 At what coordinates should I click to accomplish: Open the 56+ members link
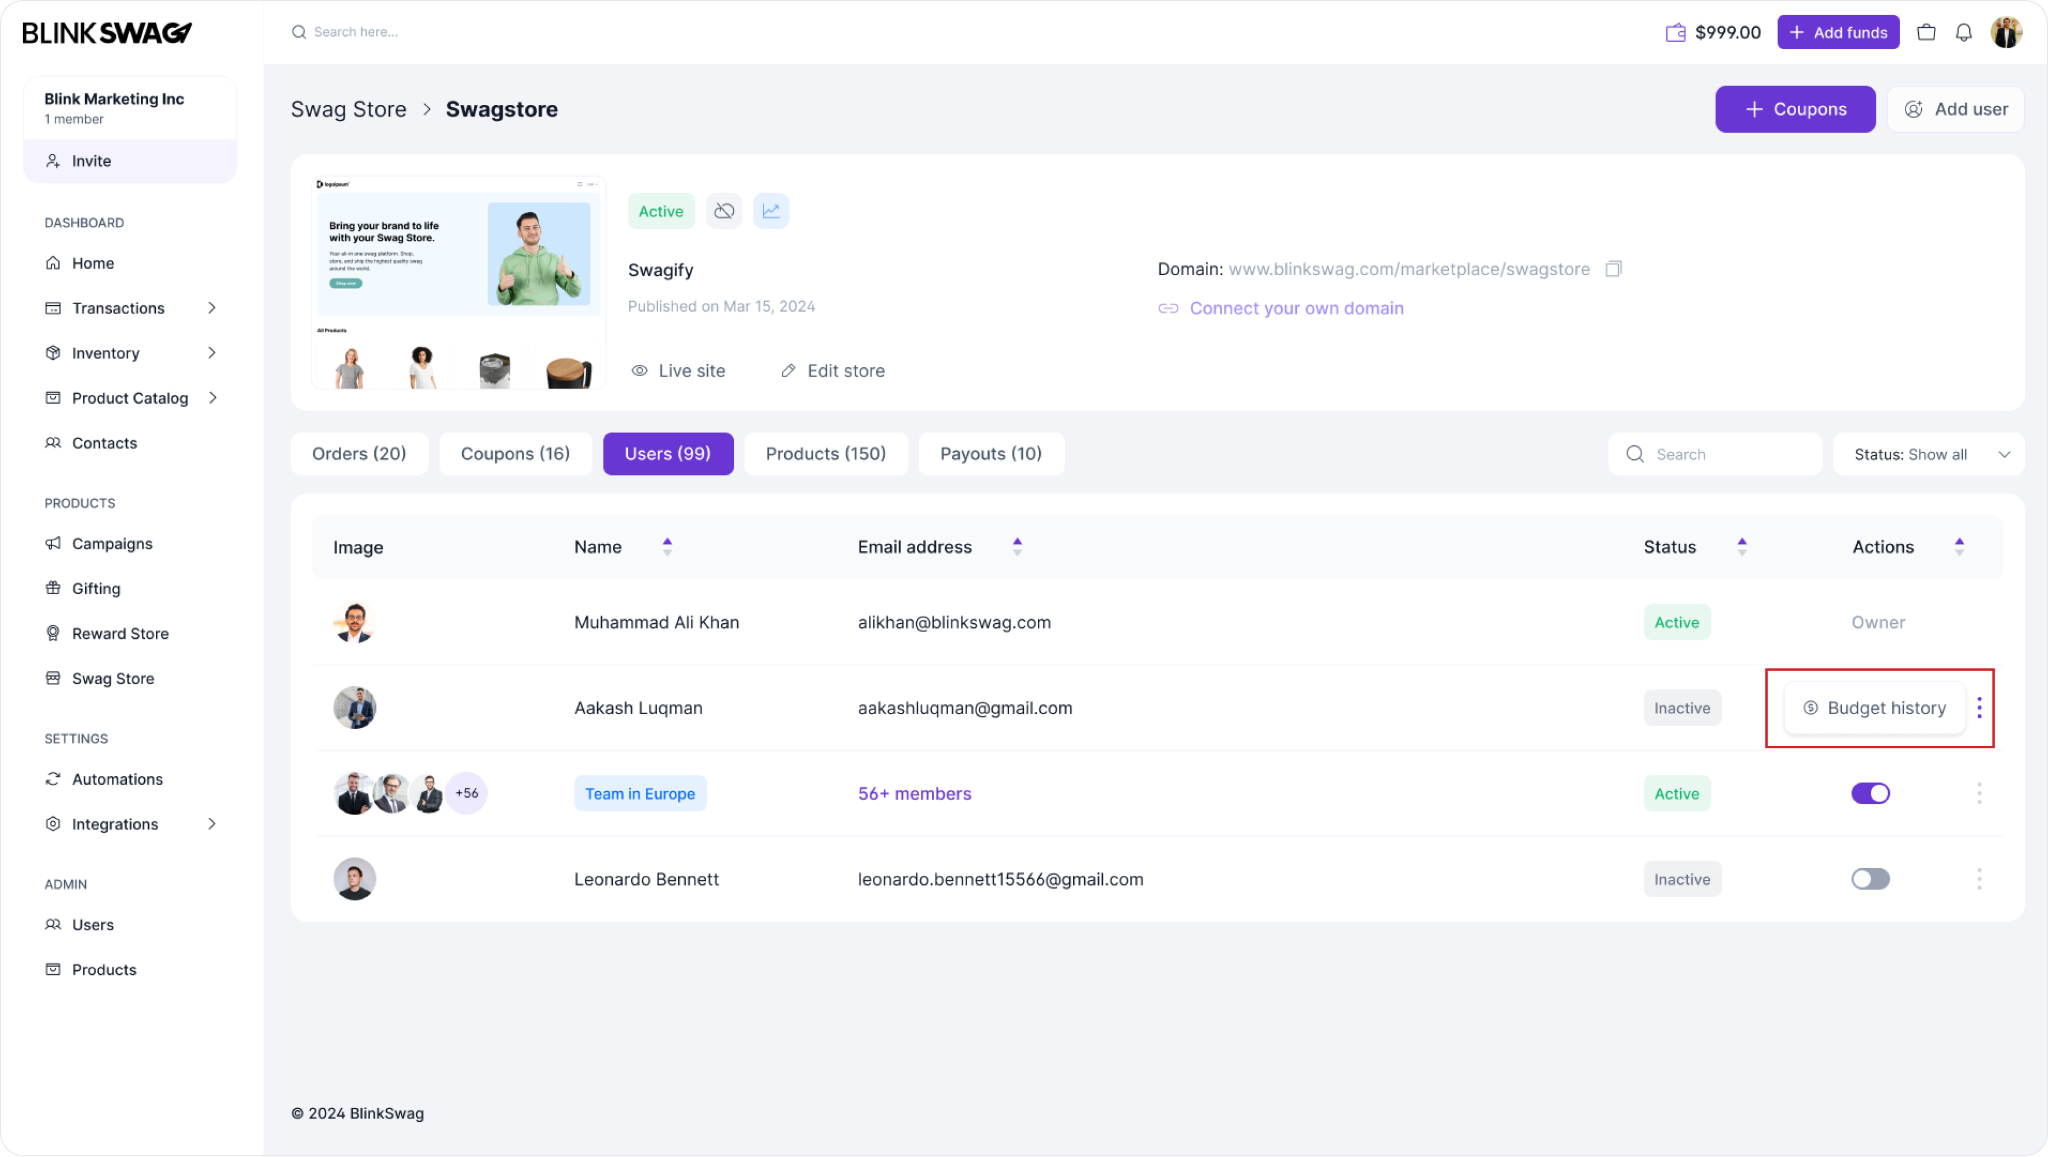point(915,794)
